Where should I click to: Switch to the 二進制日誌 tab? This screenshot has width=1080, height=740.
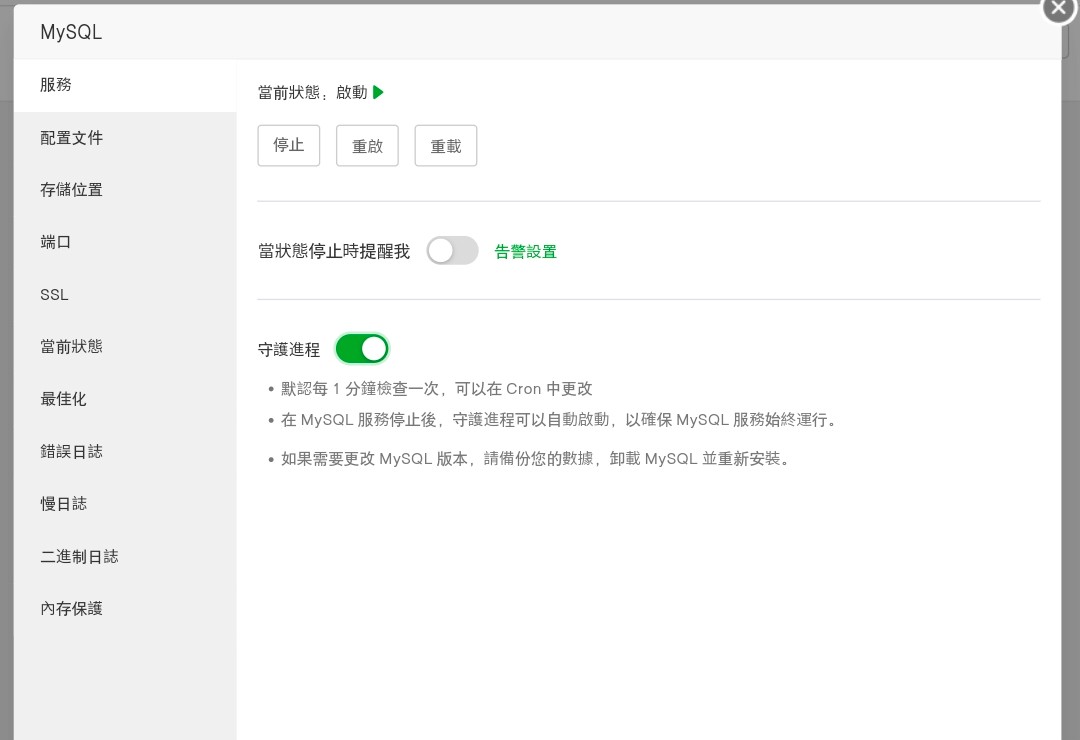point(125,556)
